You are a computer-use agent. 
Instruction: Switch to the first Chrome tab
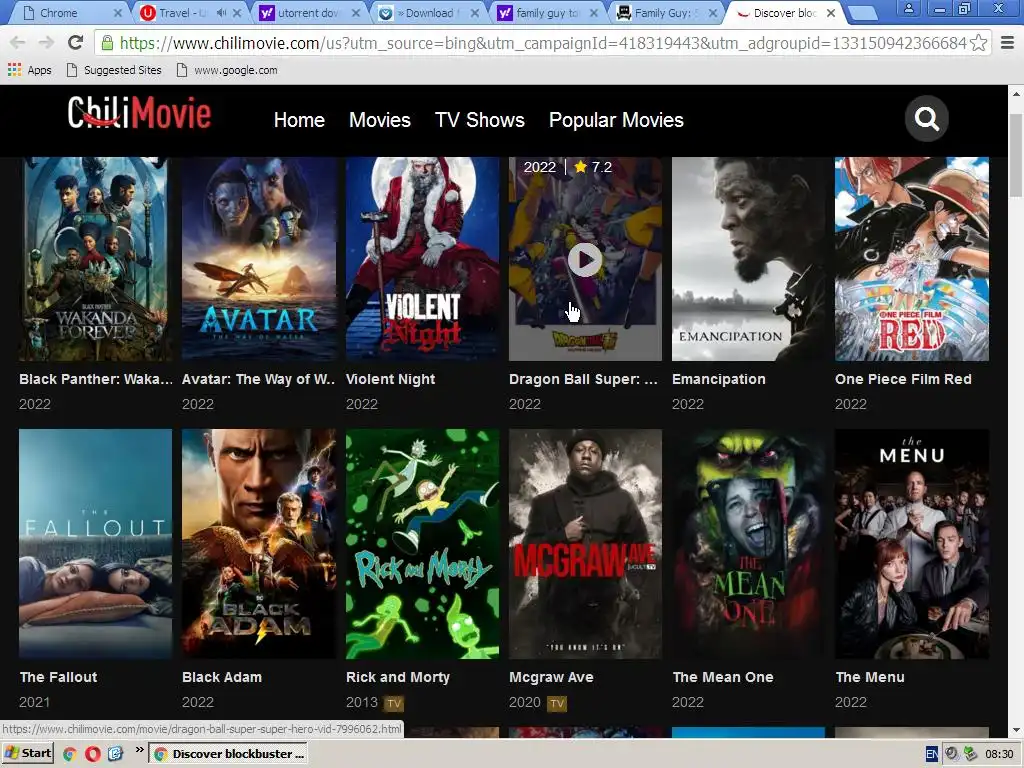72,13
